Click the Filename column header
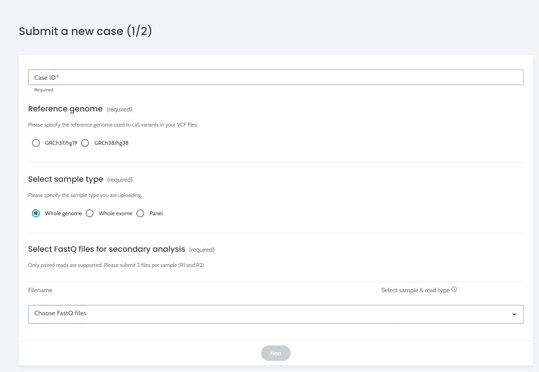This screenshot has width=539, height=372. tap(40, 290)
